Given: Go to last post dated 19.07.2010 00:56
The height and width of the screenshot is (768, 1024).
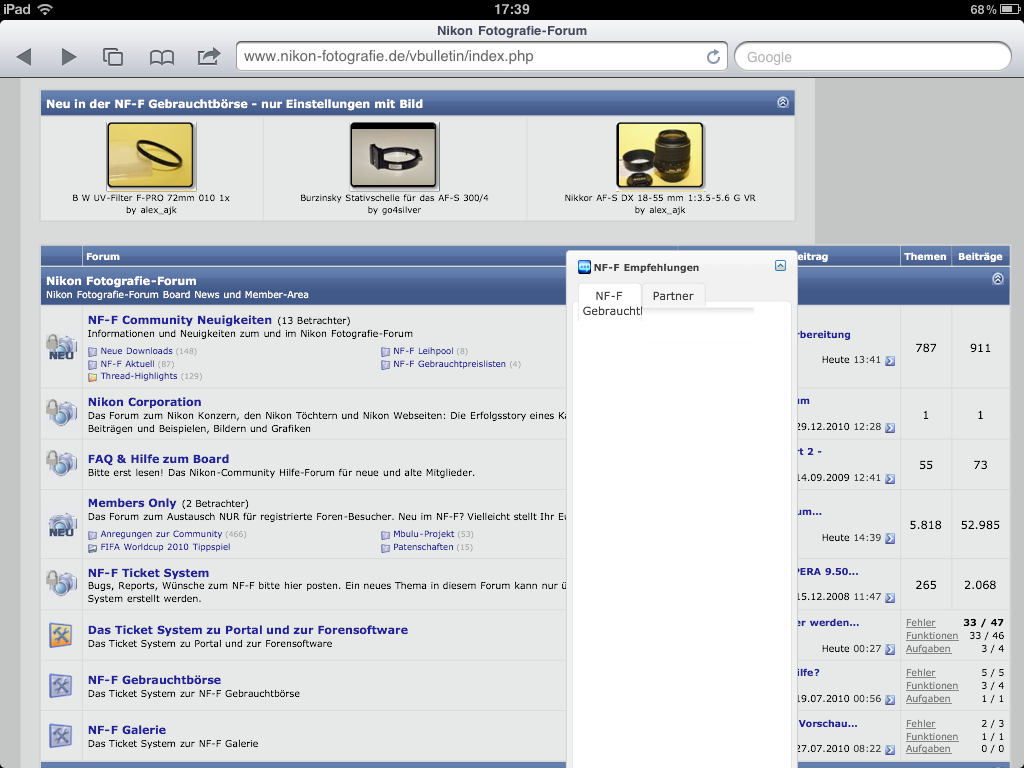Looking at the screenshot, I should pyautogui.click(x=889, y=699).
